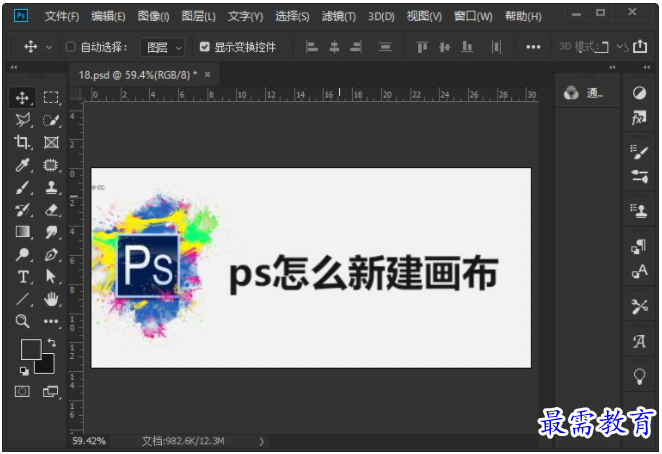Open the 图层(L) menu
The image size is (662, 454).
click(198, 16)
